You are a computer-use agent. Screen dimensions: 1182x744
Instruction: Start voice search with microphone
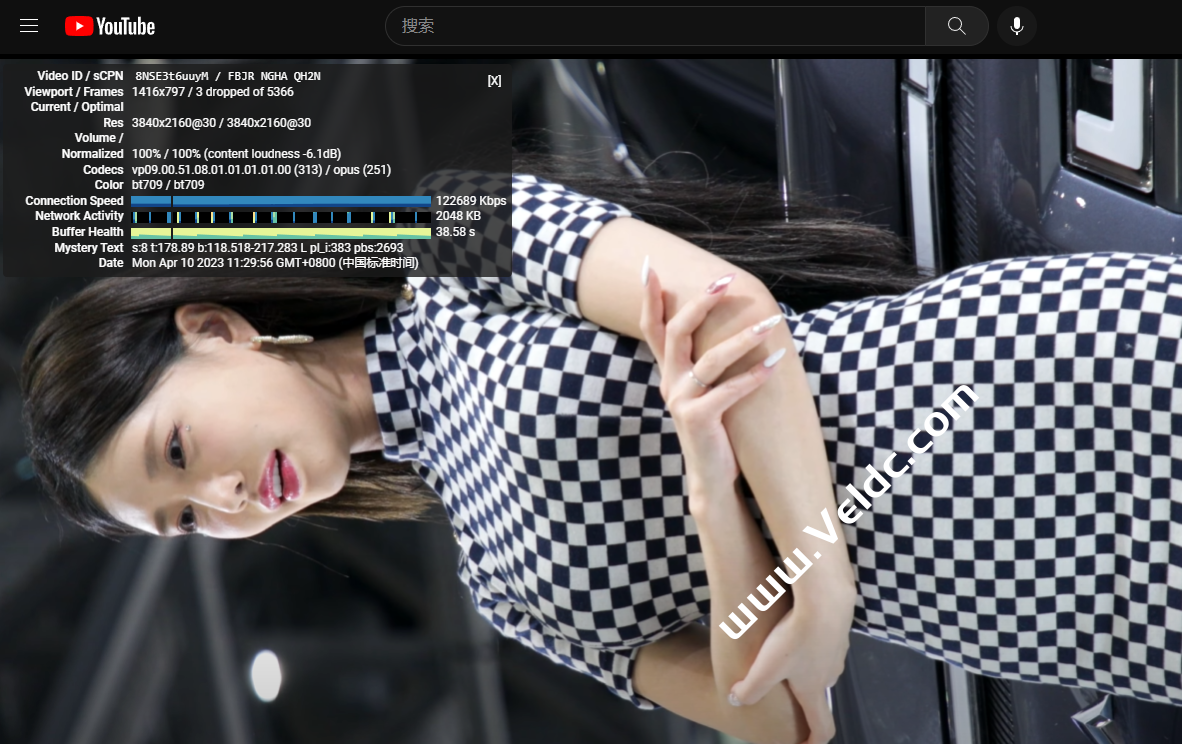(1016, 26)
